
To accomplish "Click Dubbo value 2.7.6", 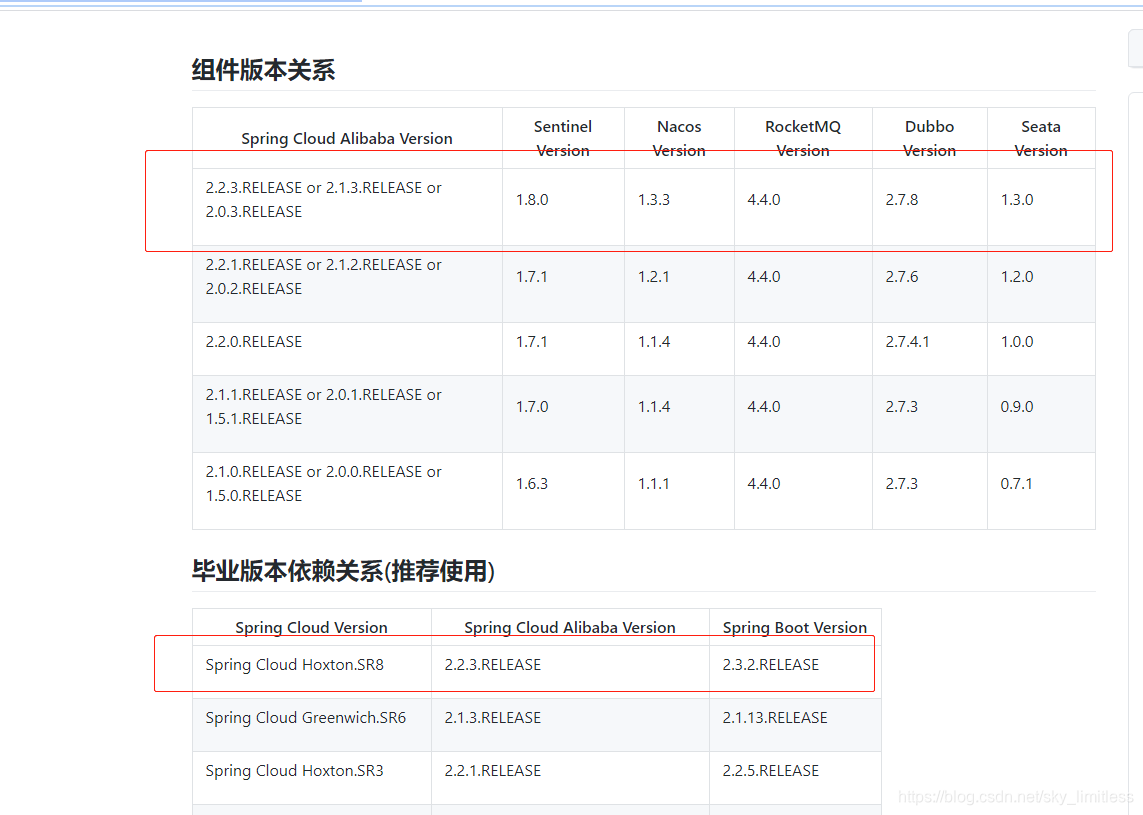I will [902, 277].
